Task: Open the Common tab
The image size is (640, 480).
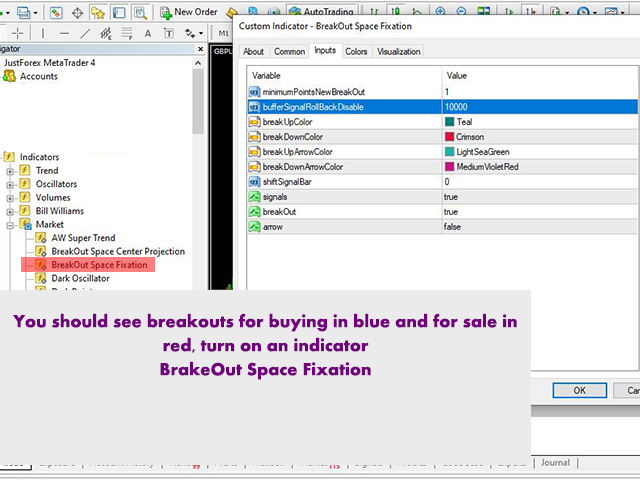Action: coord(289,51)
